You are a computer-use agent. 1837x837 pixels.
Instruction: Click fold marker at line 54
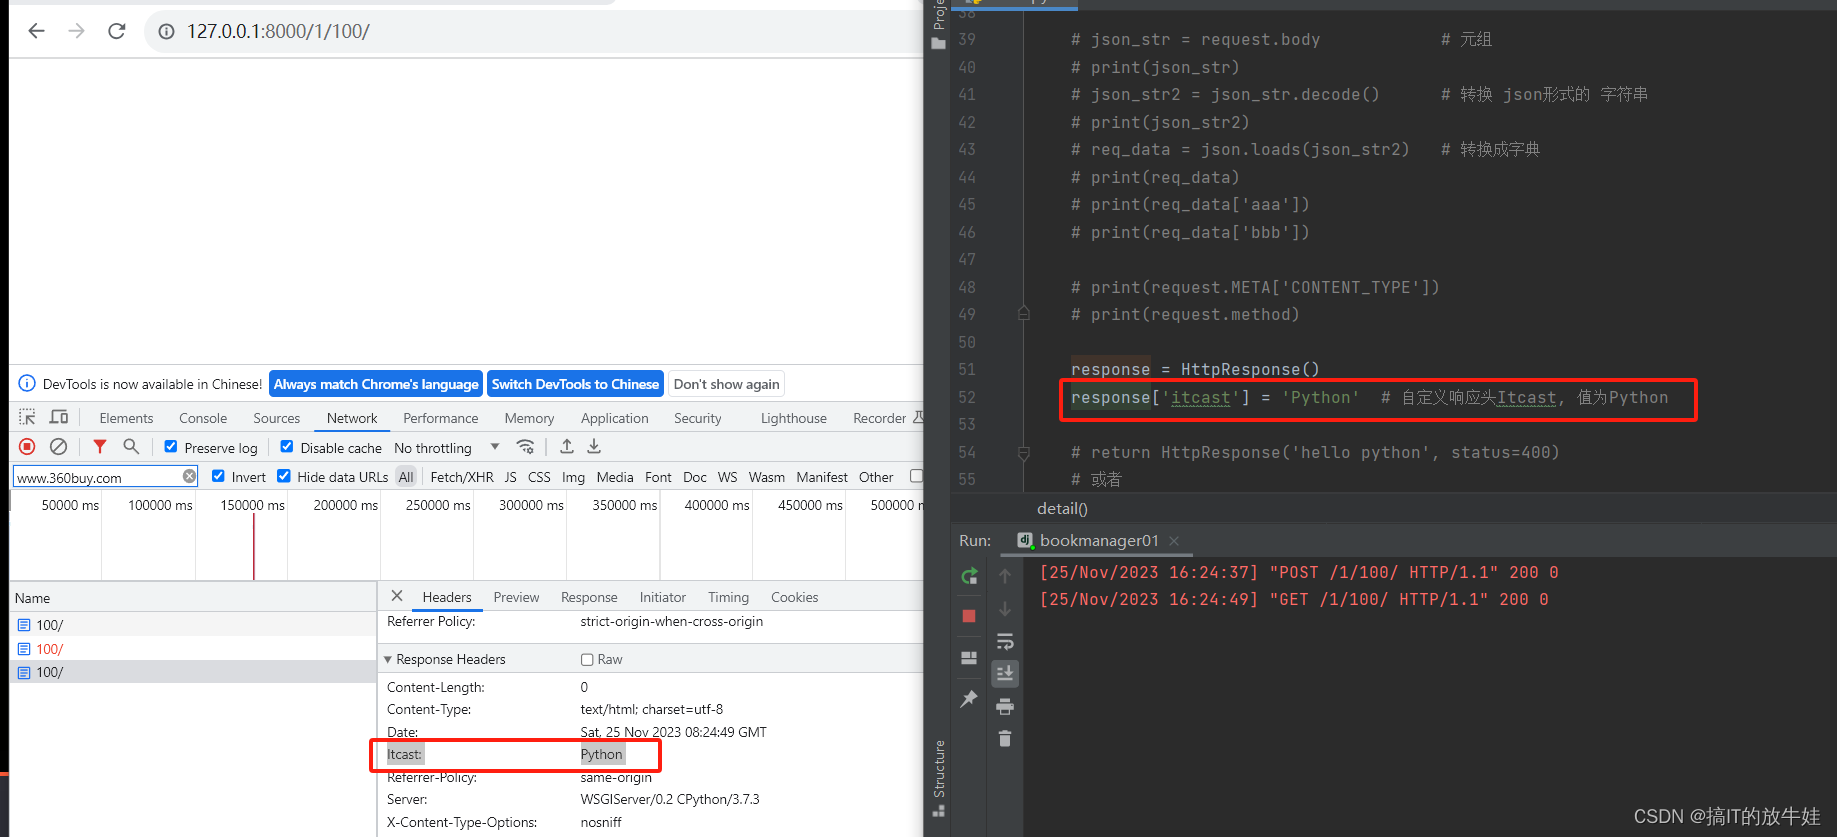tap(1024, 453)
